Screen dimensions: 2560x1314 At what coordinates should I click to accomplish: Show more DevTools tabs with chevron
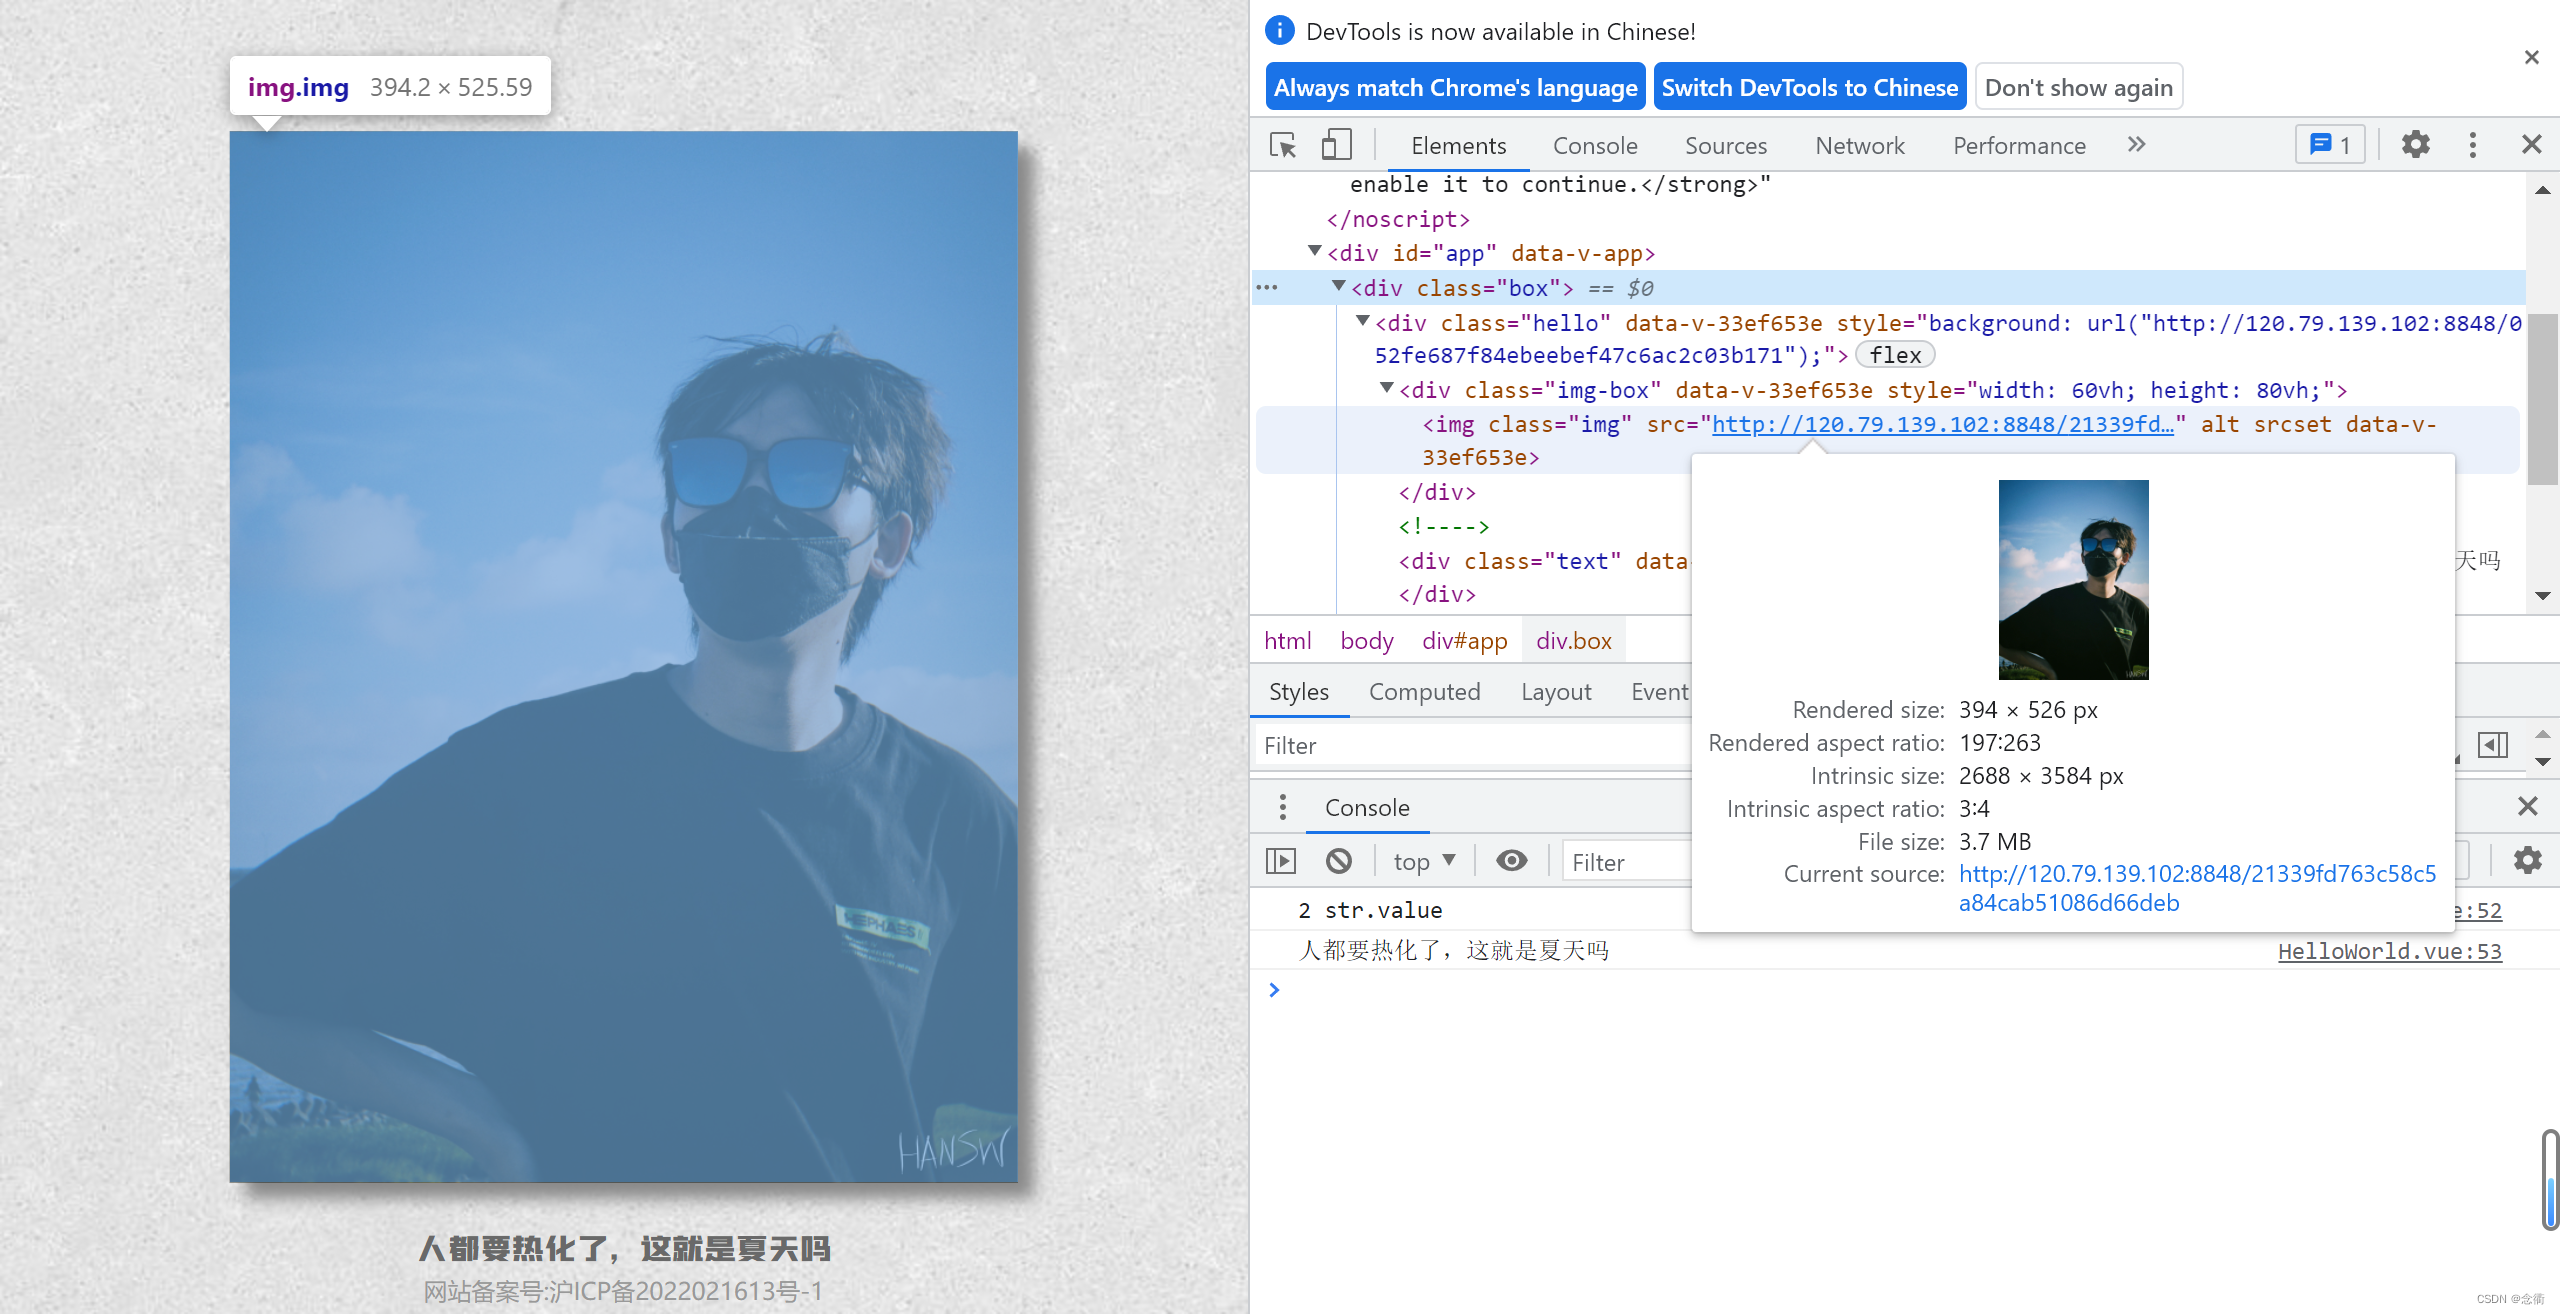point(2137,145)
